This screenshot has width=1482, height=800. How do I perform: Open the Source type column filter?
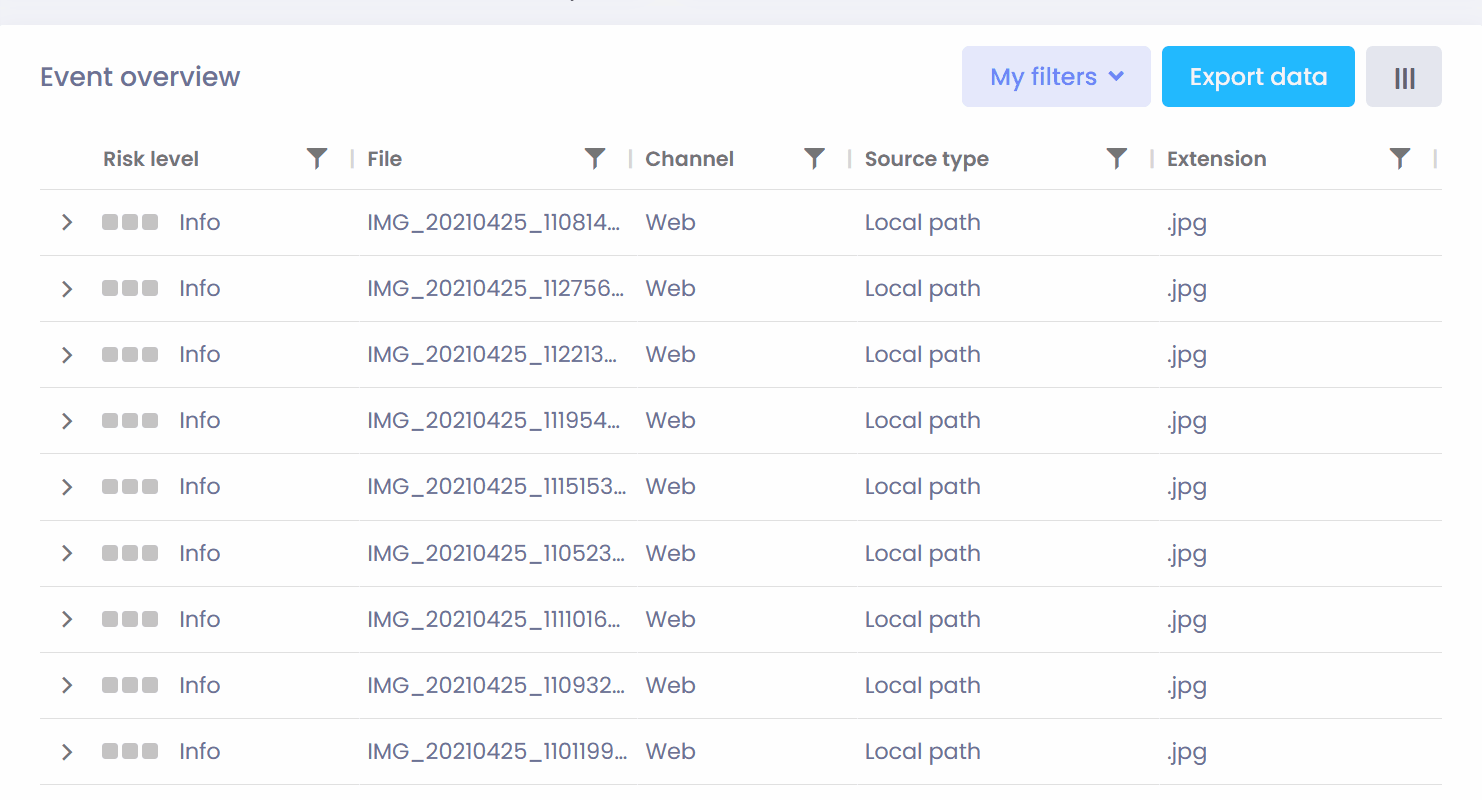[1117, 158]
